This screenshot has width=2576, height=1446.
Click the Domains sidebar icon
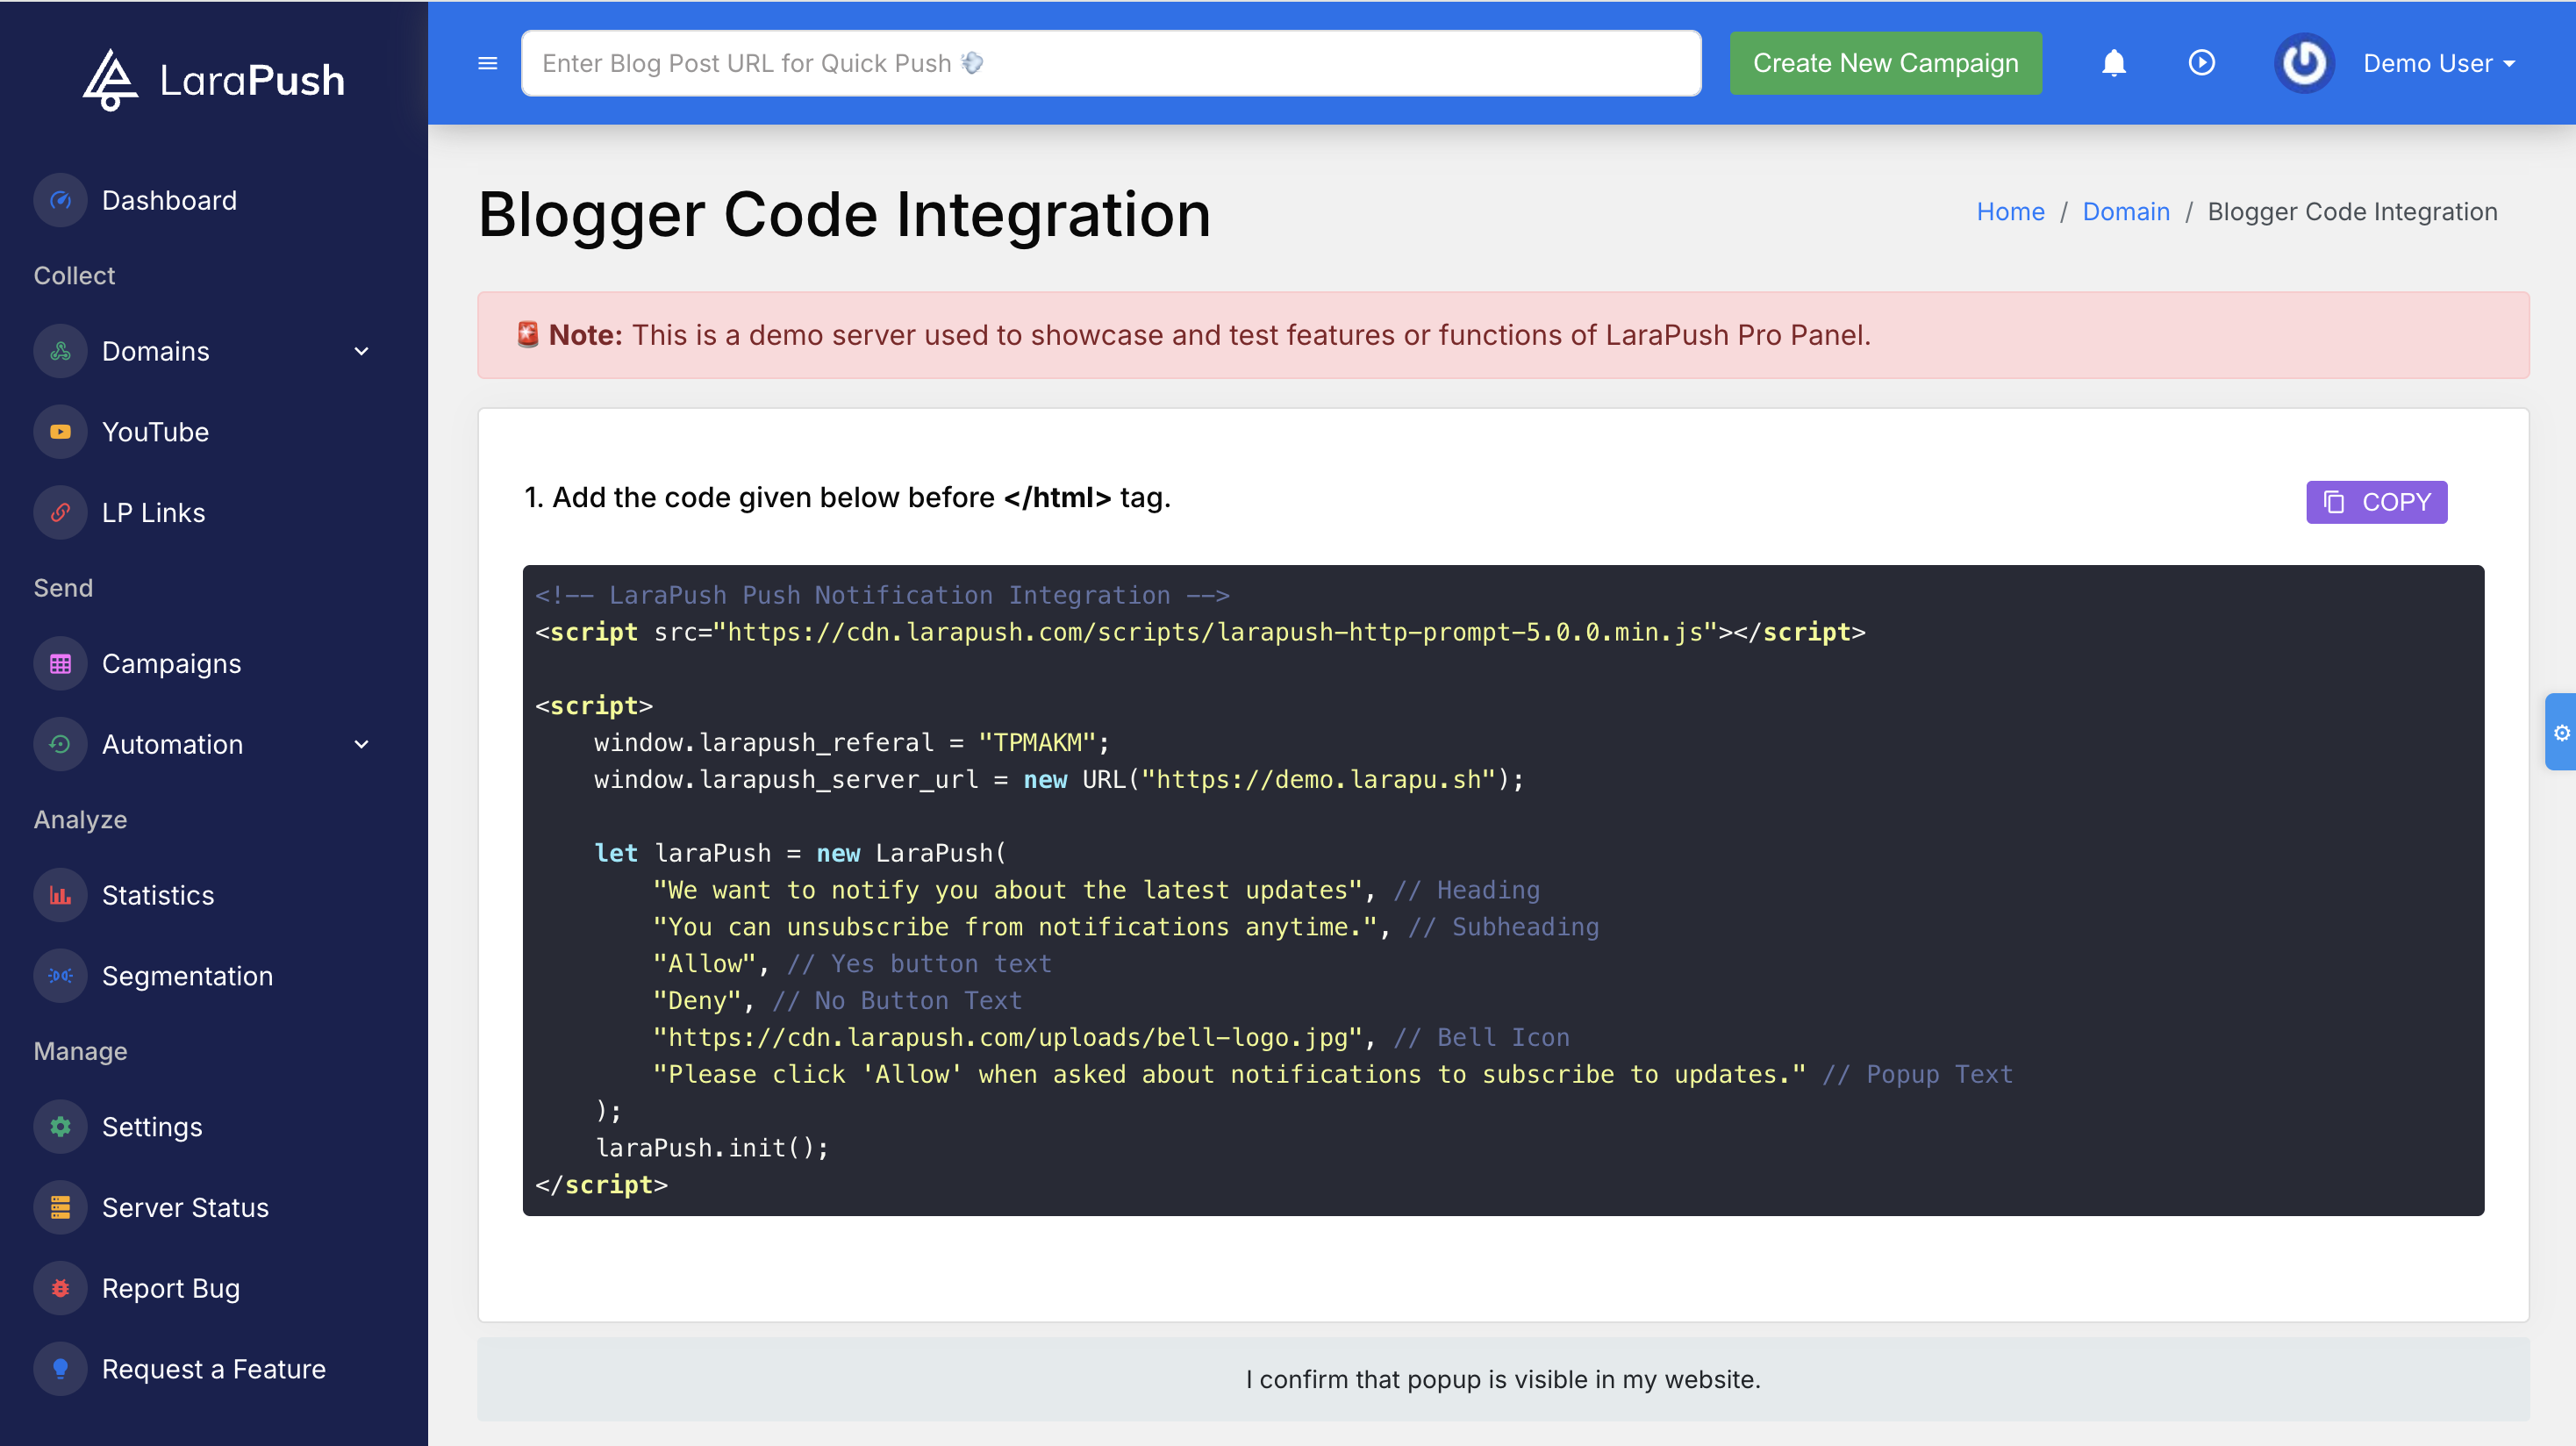pyautogui.click(x=61, y=351)
